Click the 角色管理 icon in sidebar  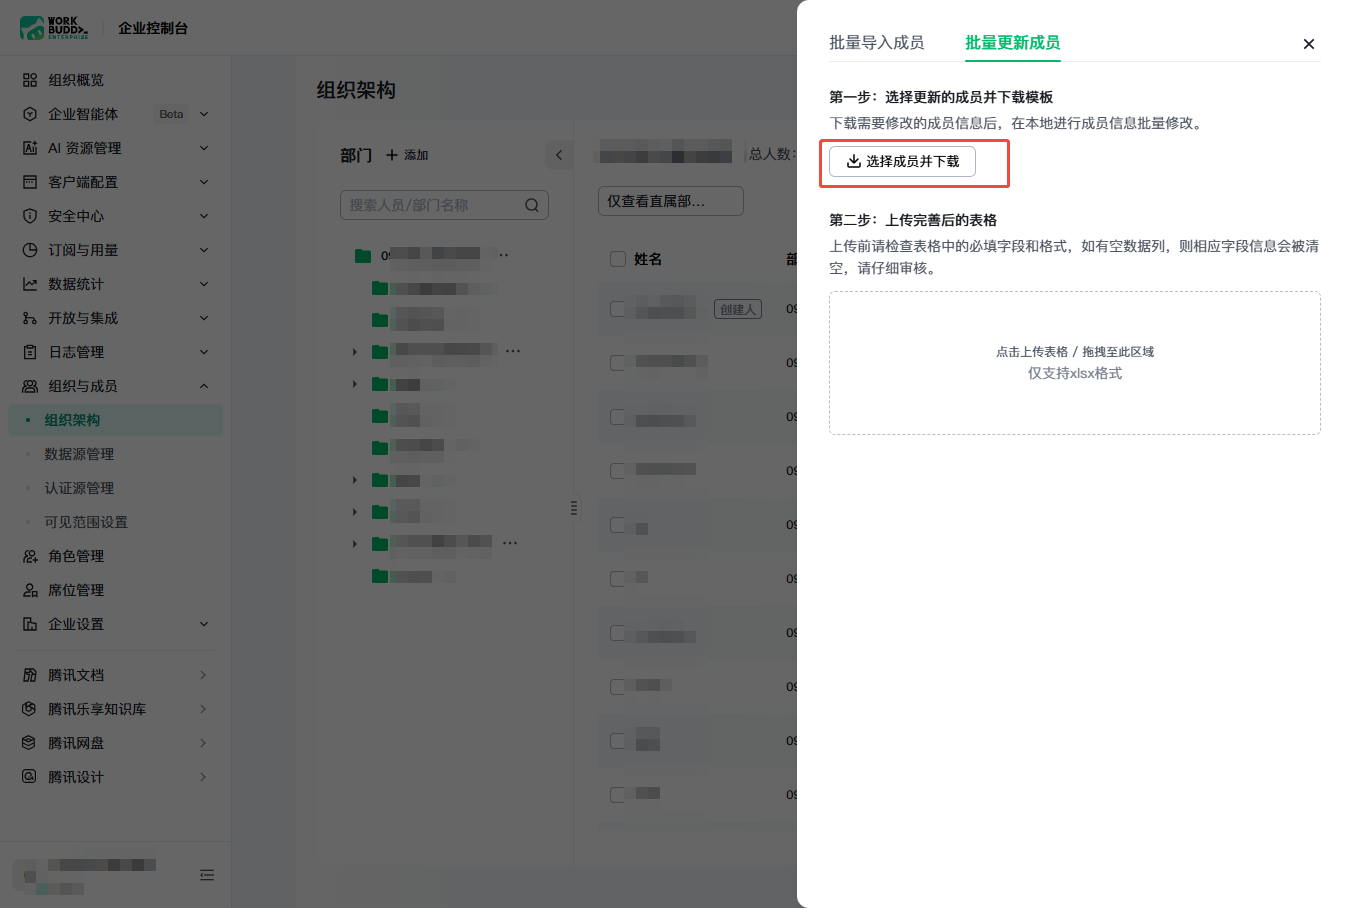(x=30, y=556)
